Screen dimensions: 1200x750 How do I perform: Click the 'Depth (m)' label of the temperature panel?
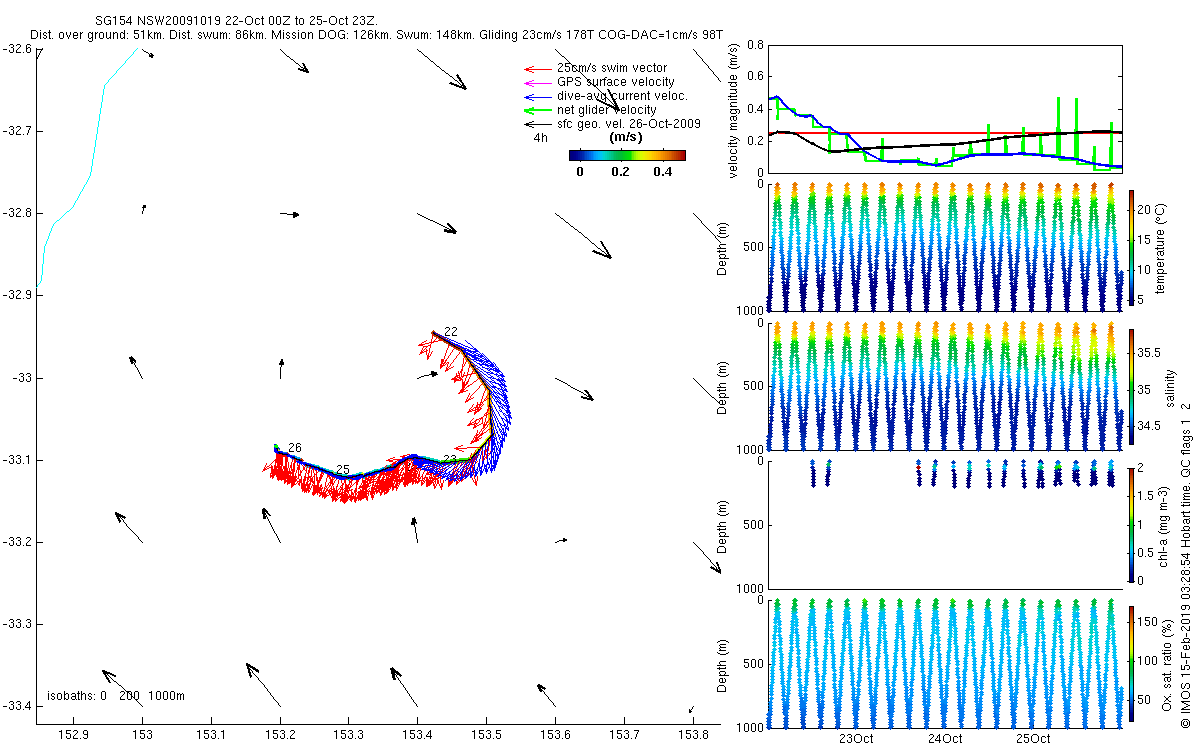pyautogui.click(x=724, y=248)
